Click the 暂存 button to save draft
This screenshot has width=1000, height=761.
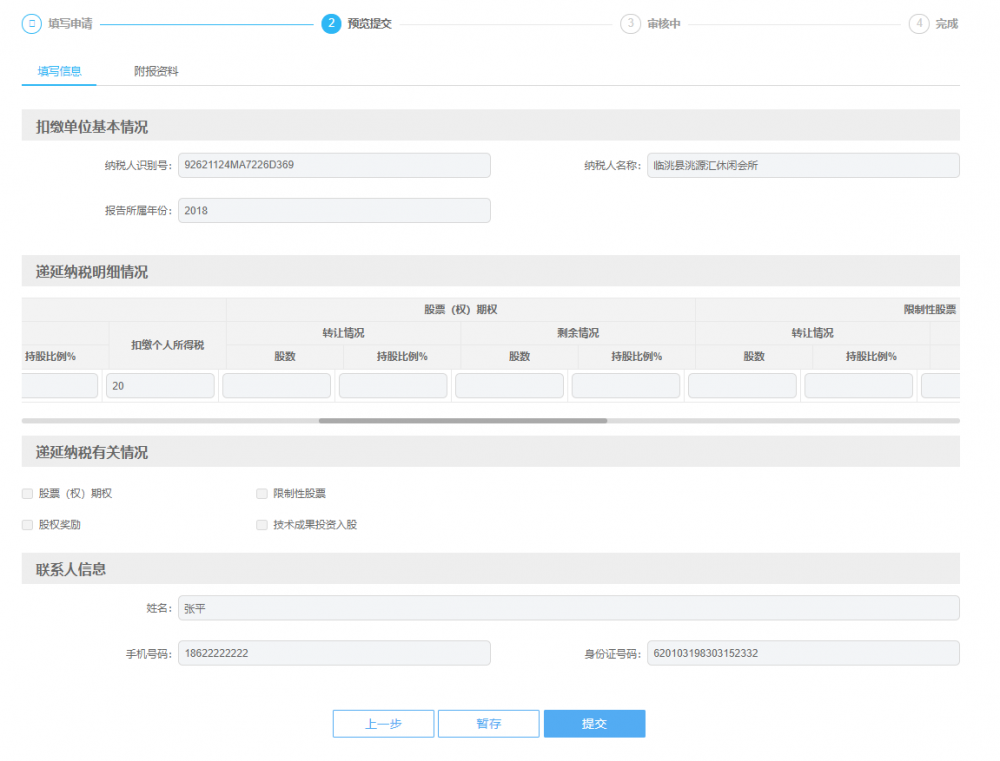[488, 724]
